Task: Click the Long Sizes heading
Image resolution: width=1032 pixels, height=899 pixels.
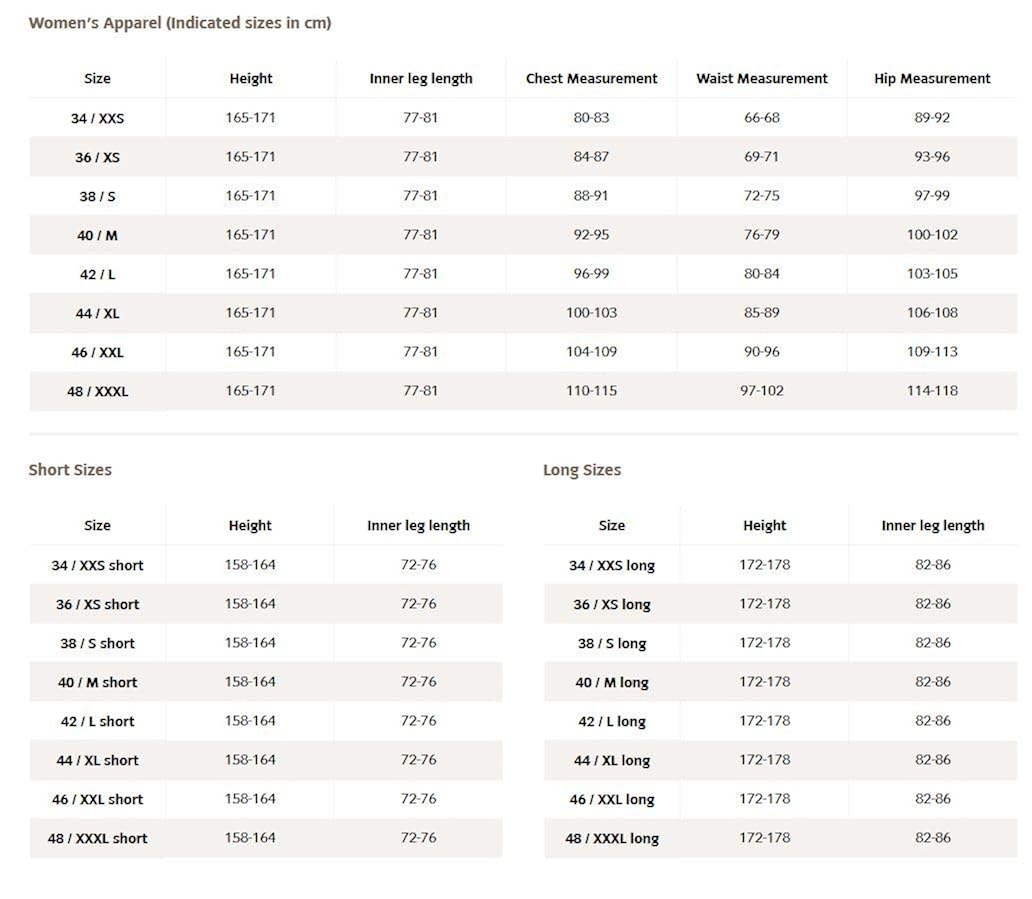Action: point(582,470)
